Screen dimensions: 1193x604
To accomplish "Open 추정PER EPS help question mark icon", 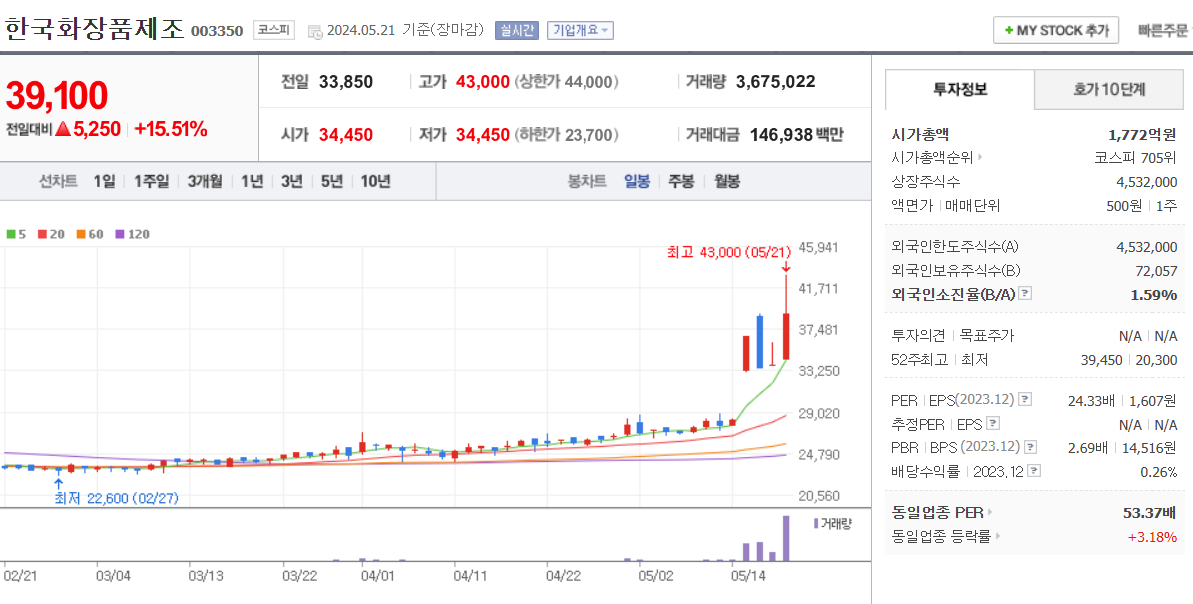I will [x=993, y=423].
